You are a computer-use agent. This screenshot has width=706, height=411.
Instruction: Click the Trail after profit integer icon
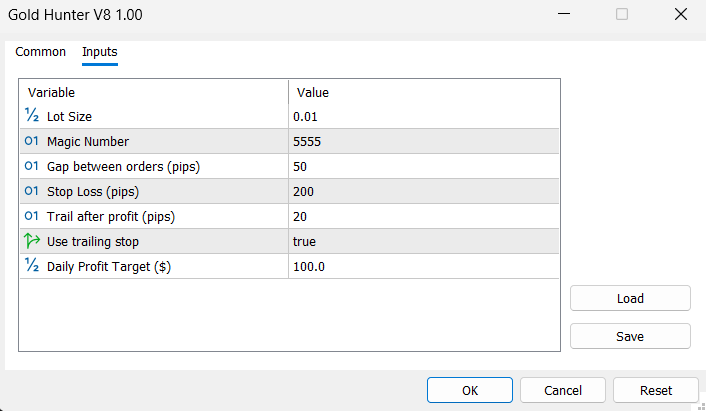pos(31,217)
